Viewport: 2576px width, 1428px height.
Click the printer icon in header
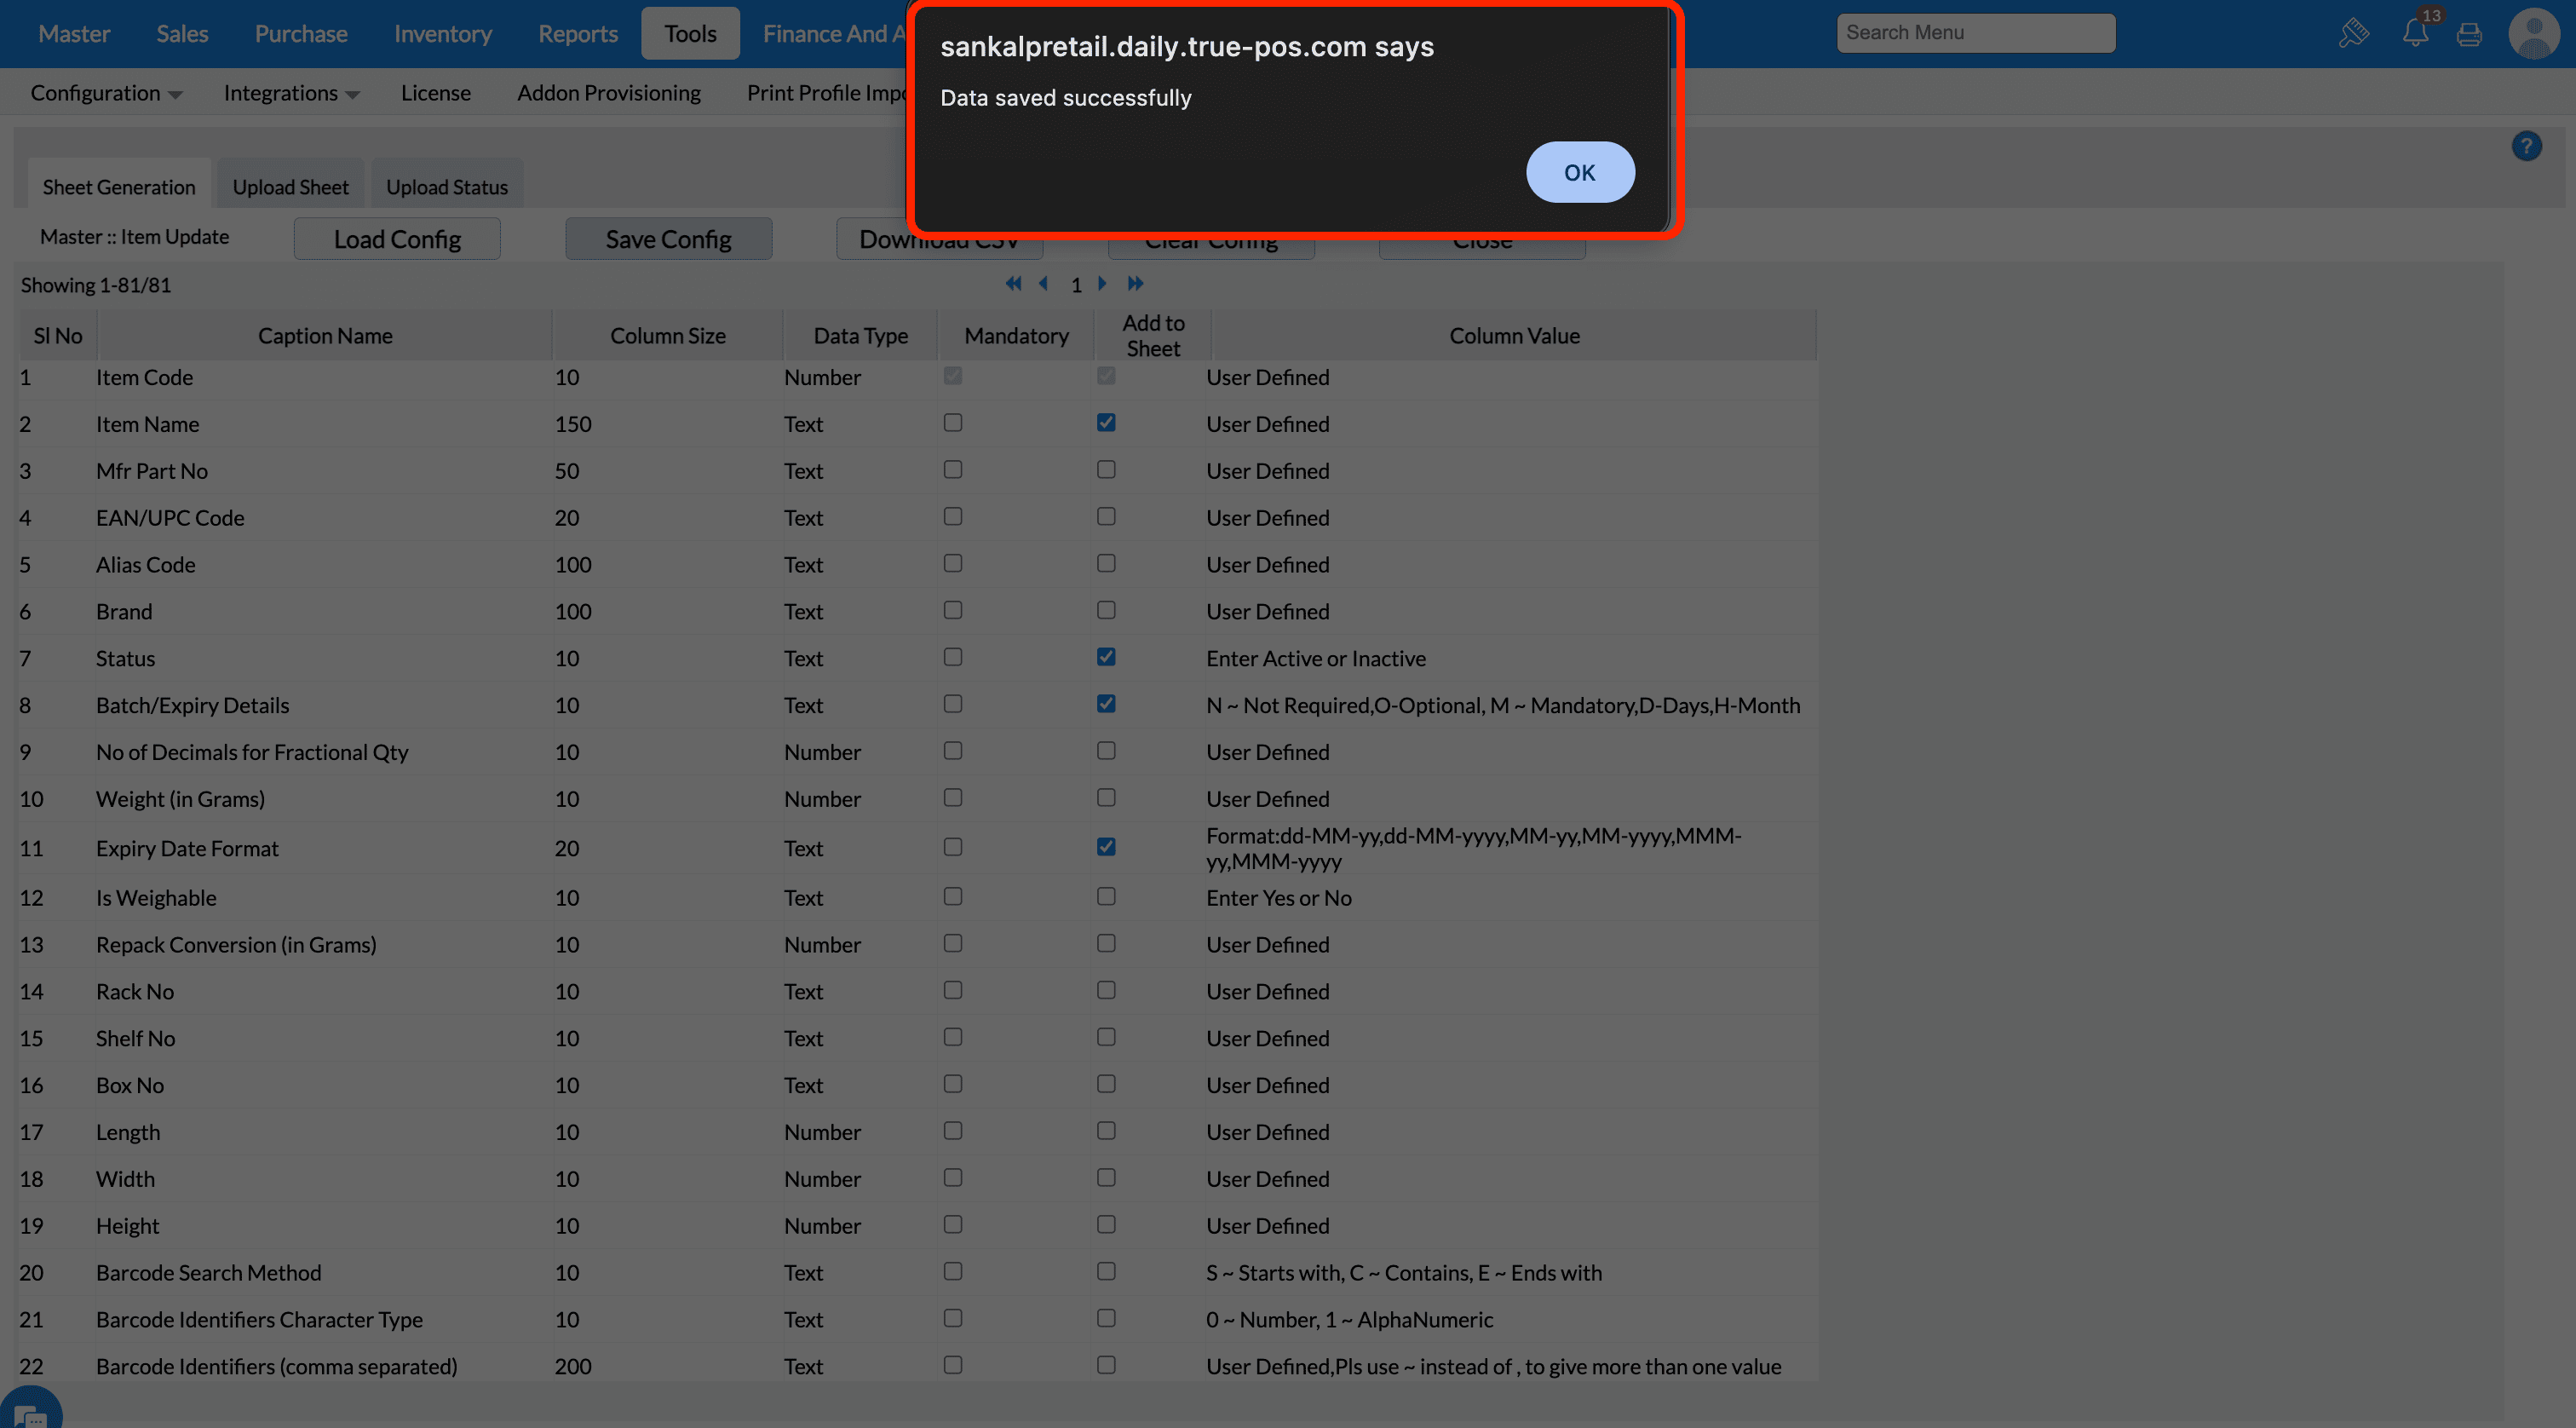pos(2469,35)
